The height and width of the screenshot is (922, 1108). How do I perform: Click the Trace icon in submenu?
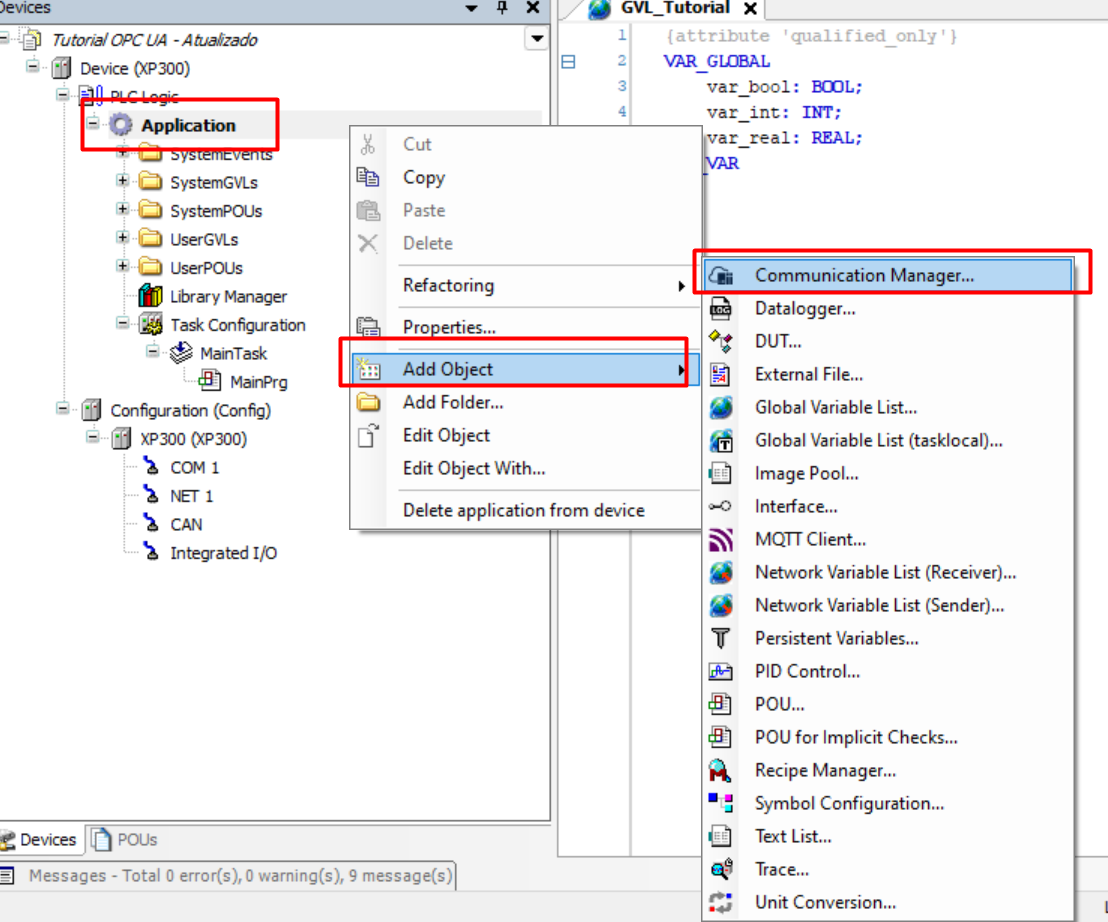[x=720, y=870]
